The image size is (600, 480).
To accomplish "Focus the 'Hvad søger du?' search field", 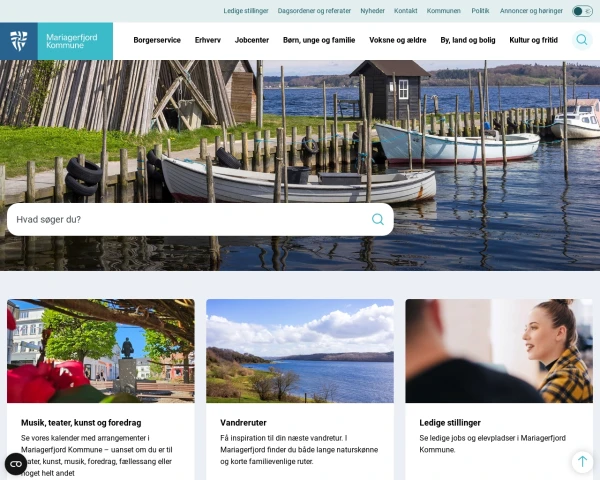I will click(189, 219).
